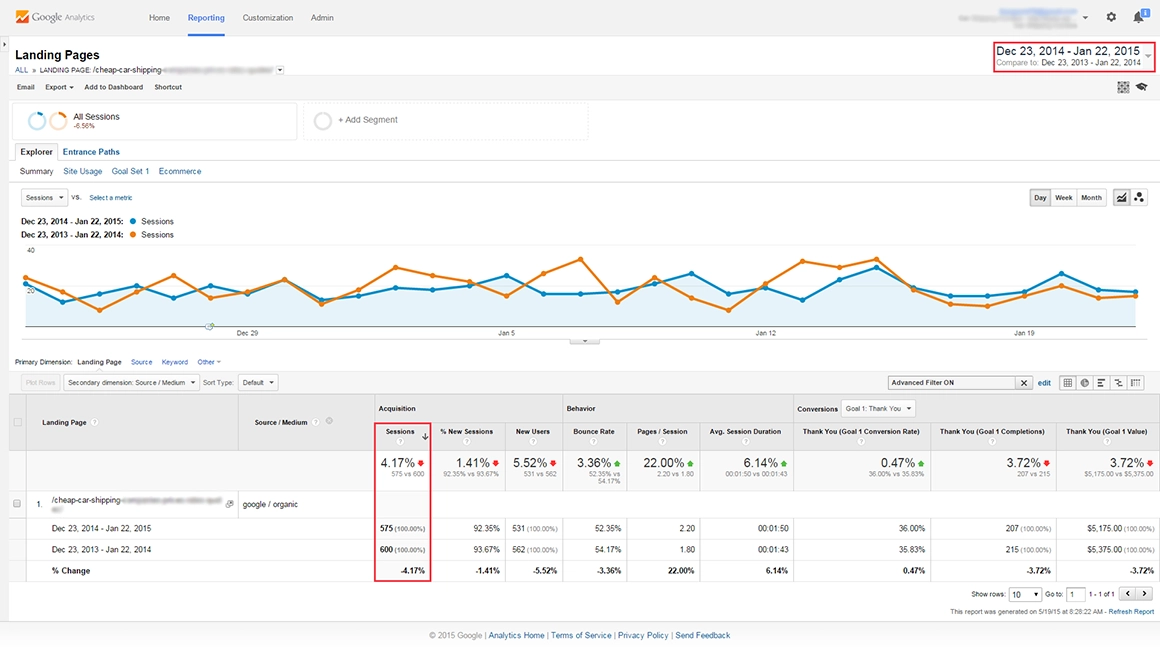Click help icon next to Landing Page header
This screenshot has height=650, width=1160.
tap(95, 422)
